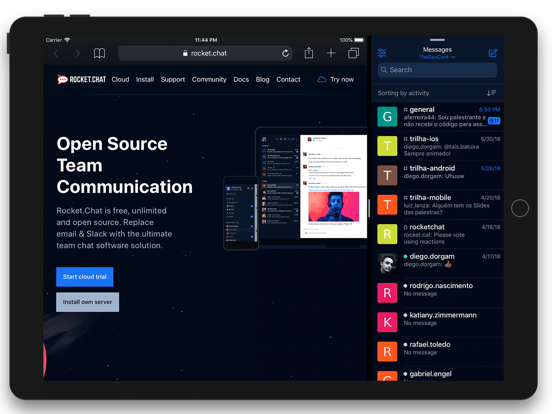Screen dimensions: 552x414
Task: Open the Docs menu item
Action: [241, 80]
